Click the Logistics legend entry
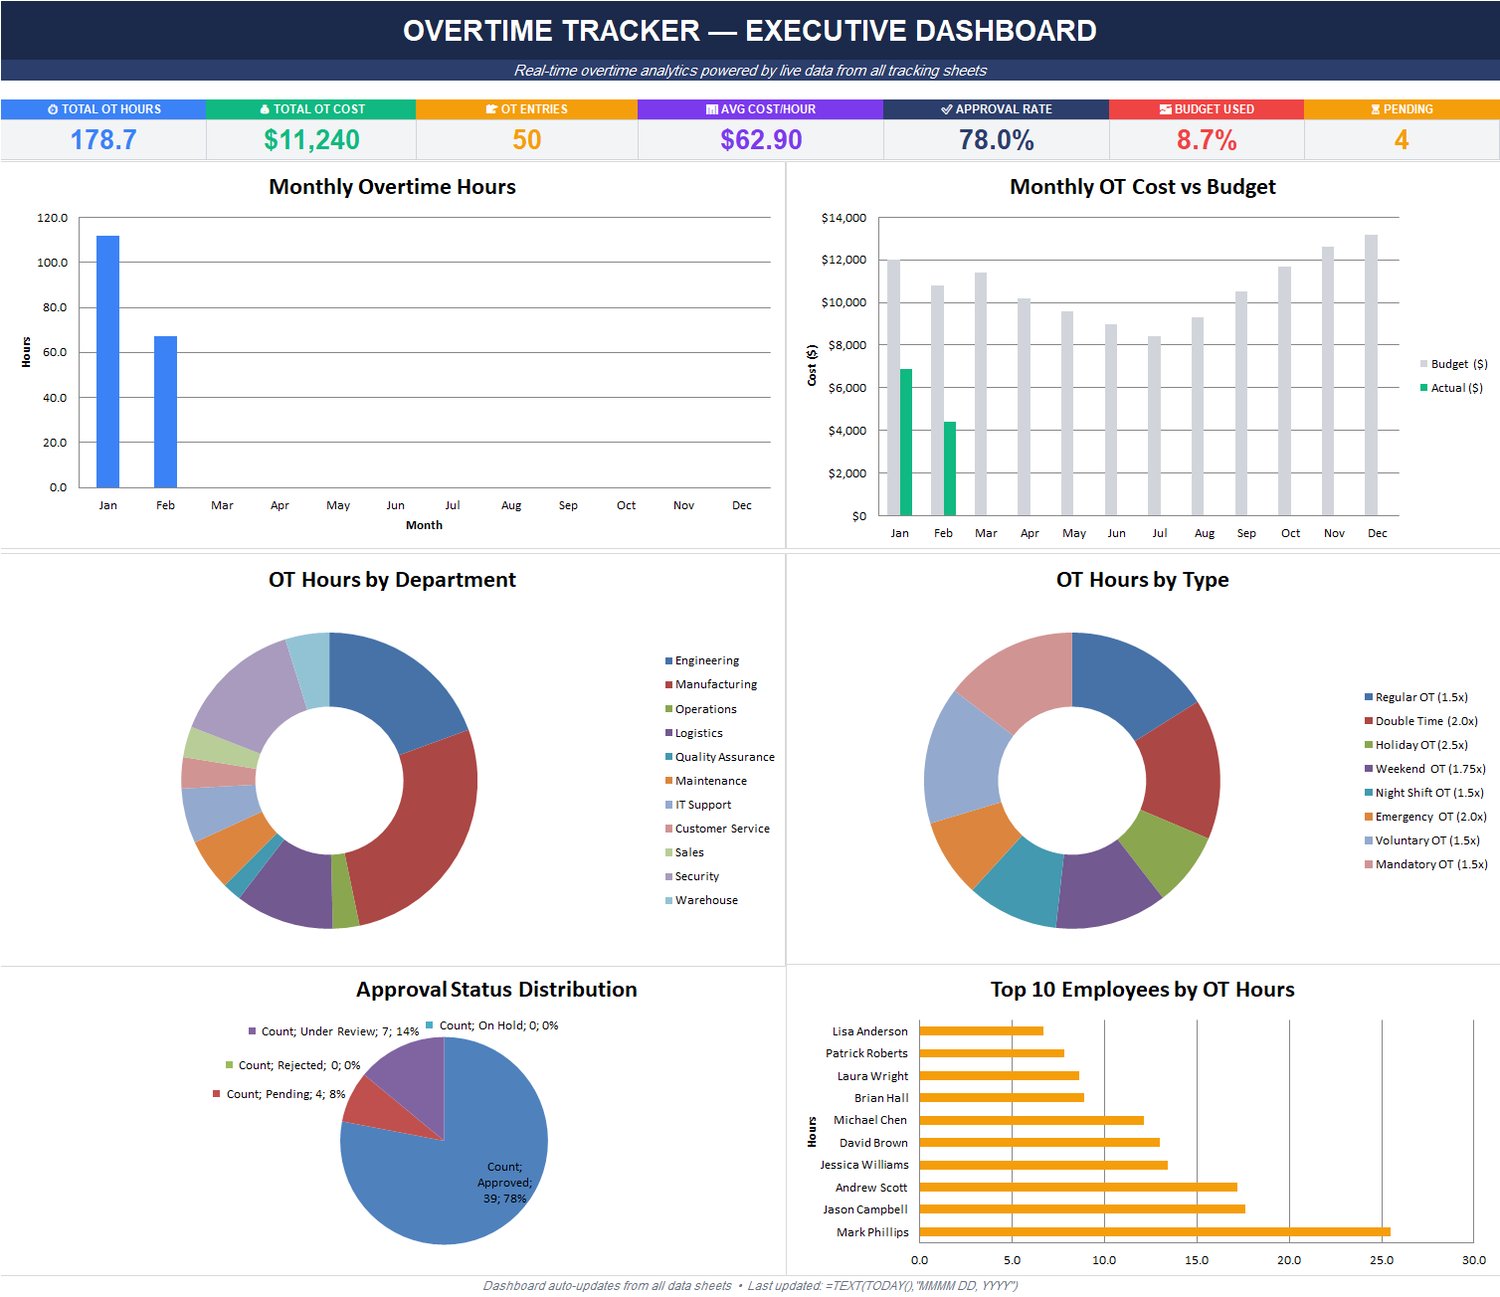This screenshot has height=1297, width=1500. point(694,733)
